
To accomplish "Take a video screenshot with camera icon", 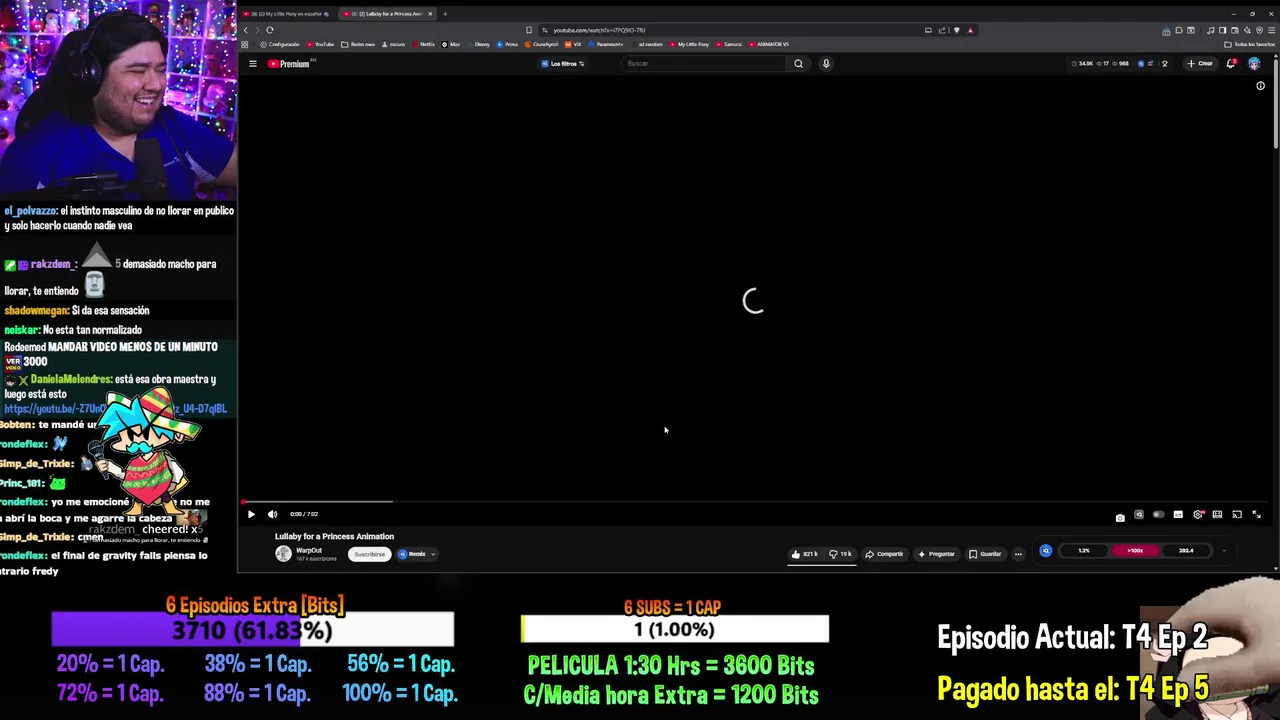I will [x=1120, y=518].
